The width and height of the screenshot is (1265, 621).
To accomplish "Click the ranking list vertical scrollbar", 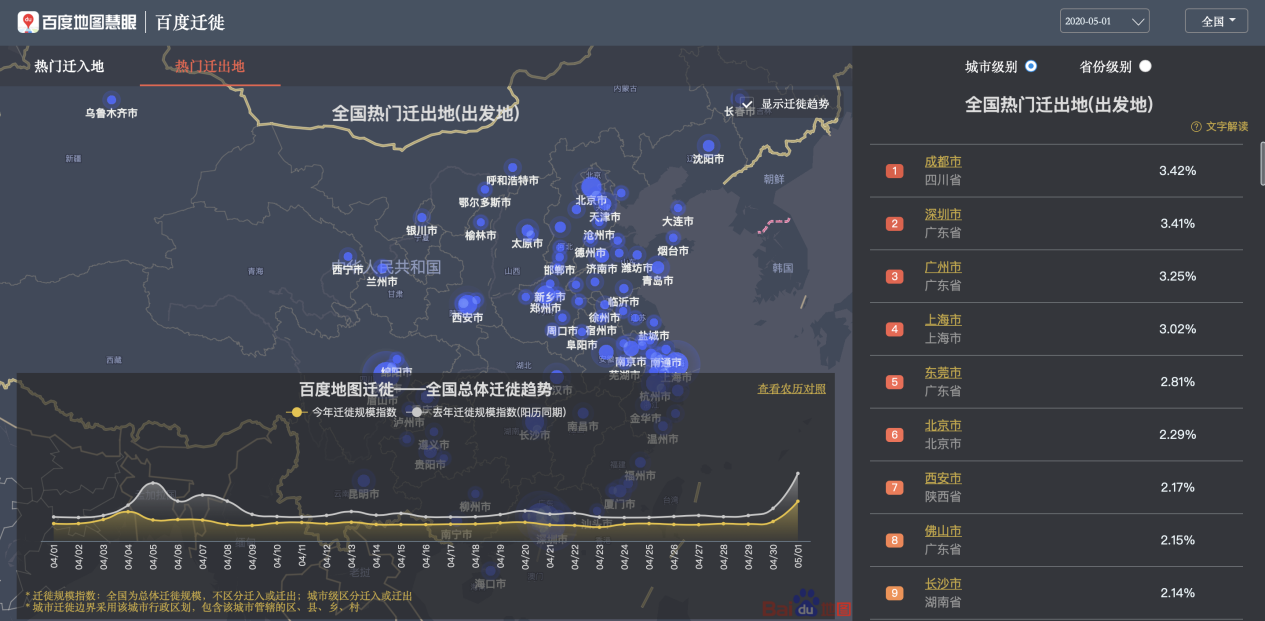I will point(1261,165).
